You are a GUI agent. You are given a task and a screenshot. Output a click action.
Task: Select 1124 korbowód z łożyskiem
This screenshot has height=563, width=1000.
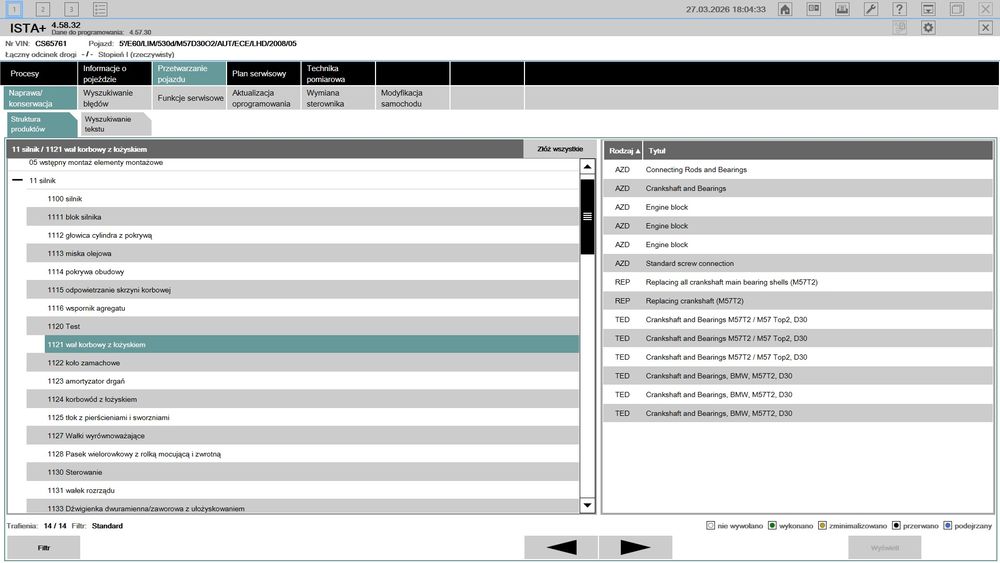302,399
